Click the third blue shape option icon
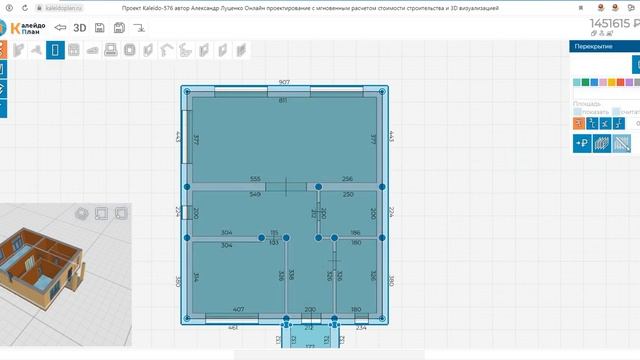This screenshot has height=360, width=640. point(605,123)
